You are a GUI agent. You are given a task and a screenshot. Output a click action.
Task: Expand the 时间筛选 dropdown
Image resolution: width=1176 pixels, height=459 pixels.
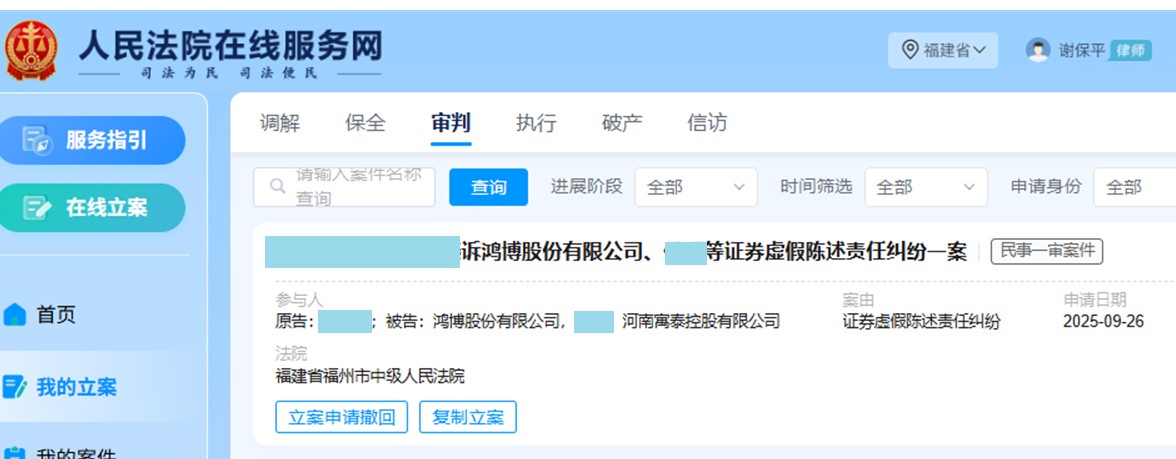click(926, 187)
